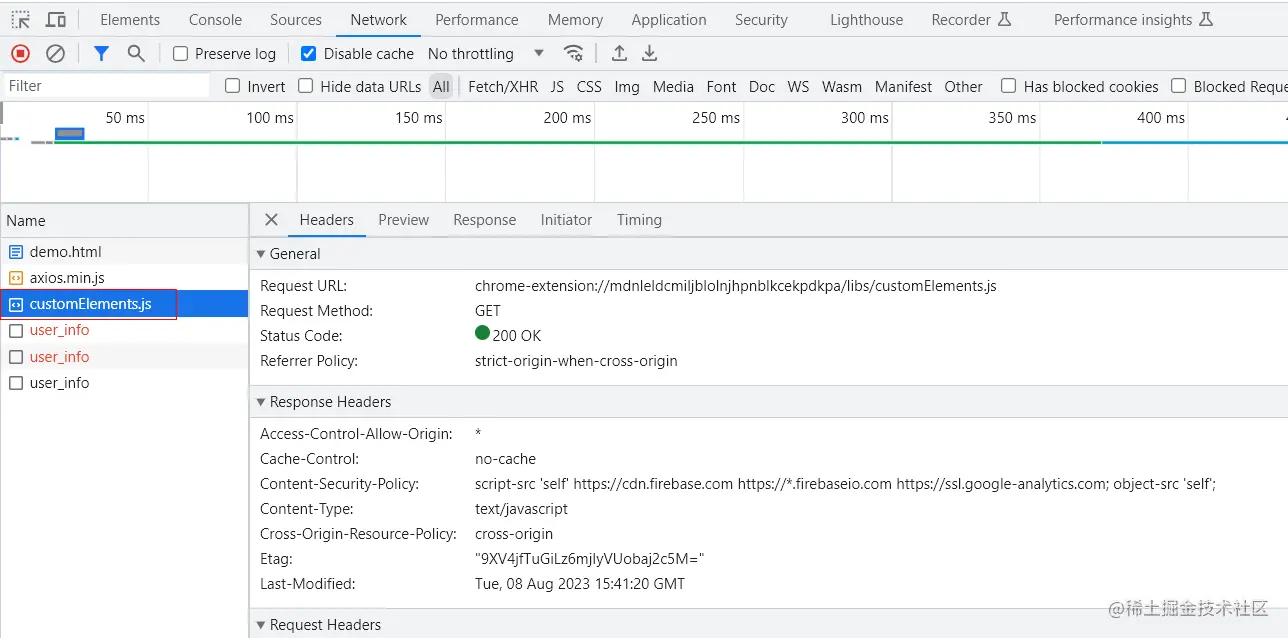The height and width of the screenshot is (638, 1288).
Task: Filter requests by Manifest type
Action: click(x=904, y=86)
